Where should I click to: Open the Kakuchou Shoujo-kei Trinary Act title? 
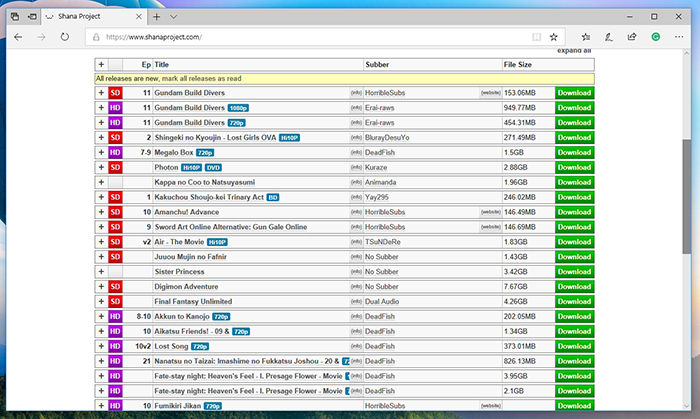[209, 197]
